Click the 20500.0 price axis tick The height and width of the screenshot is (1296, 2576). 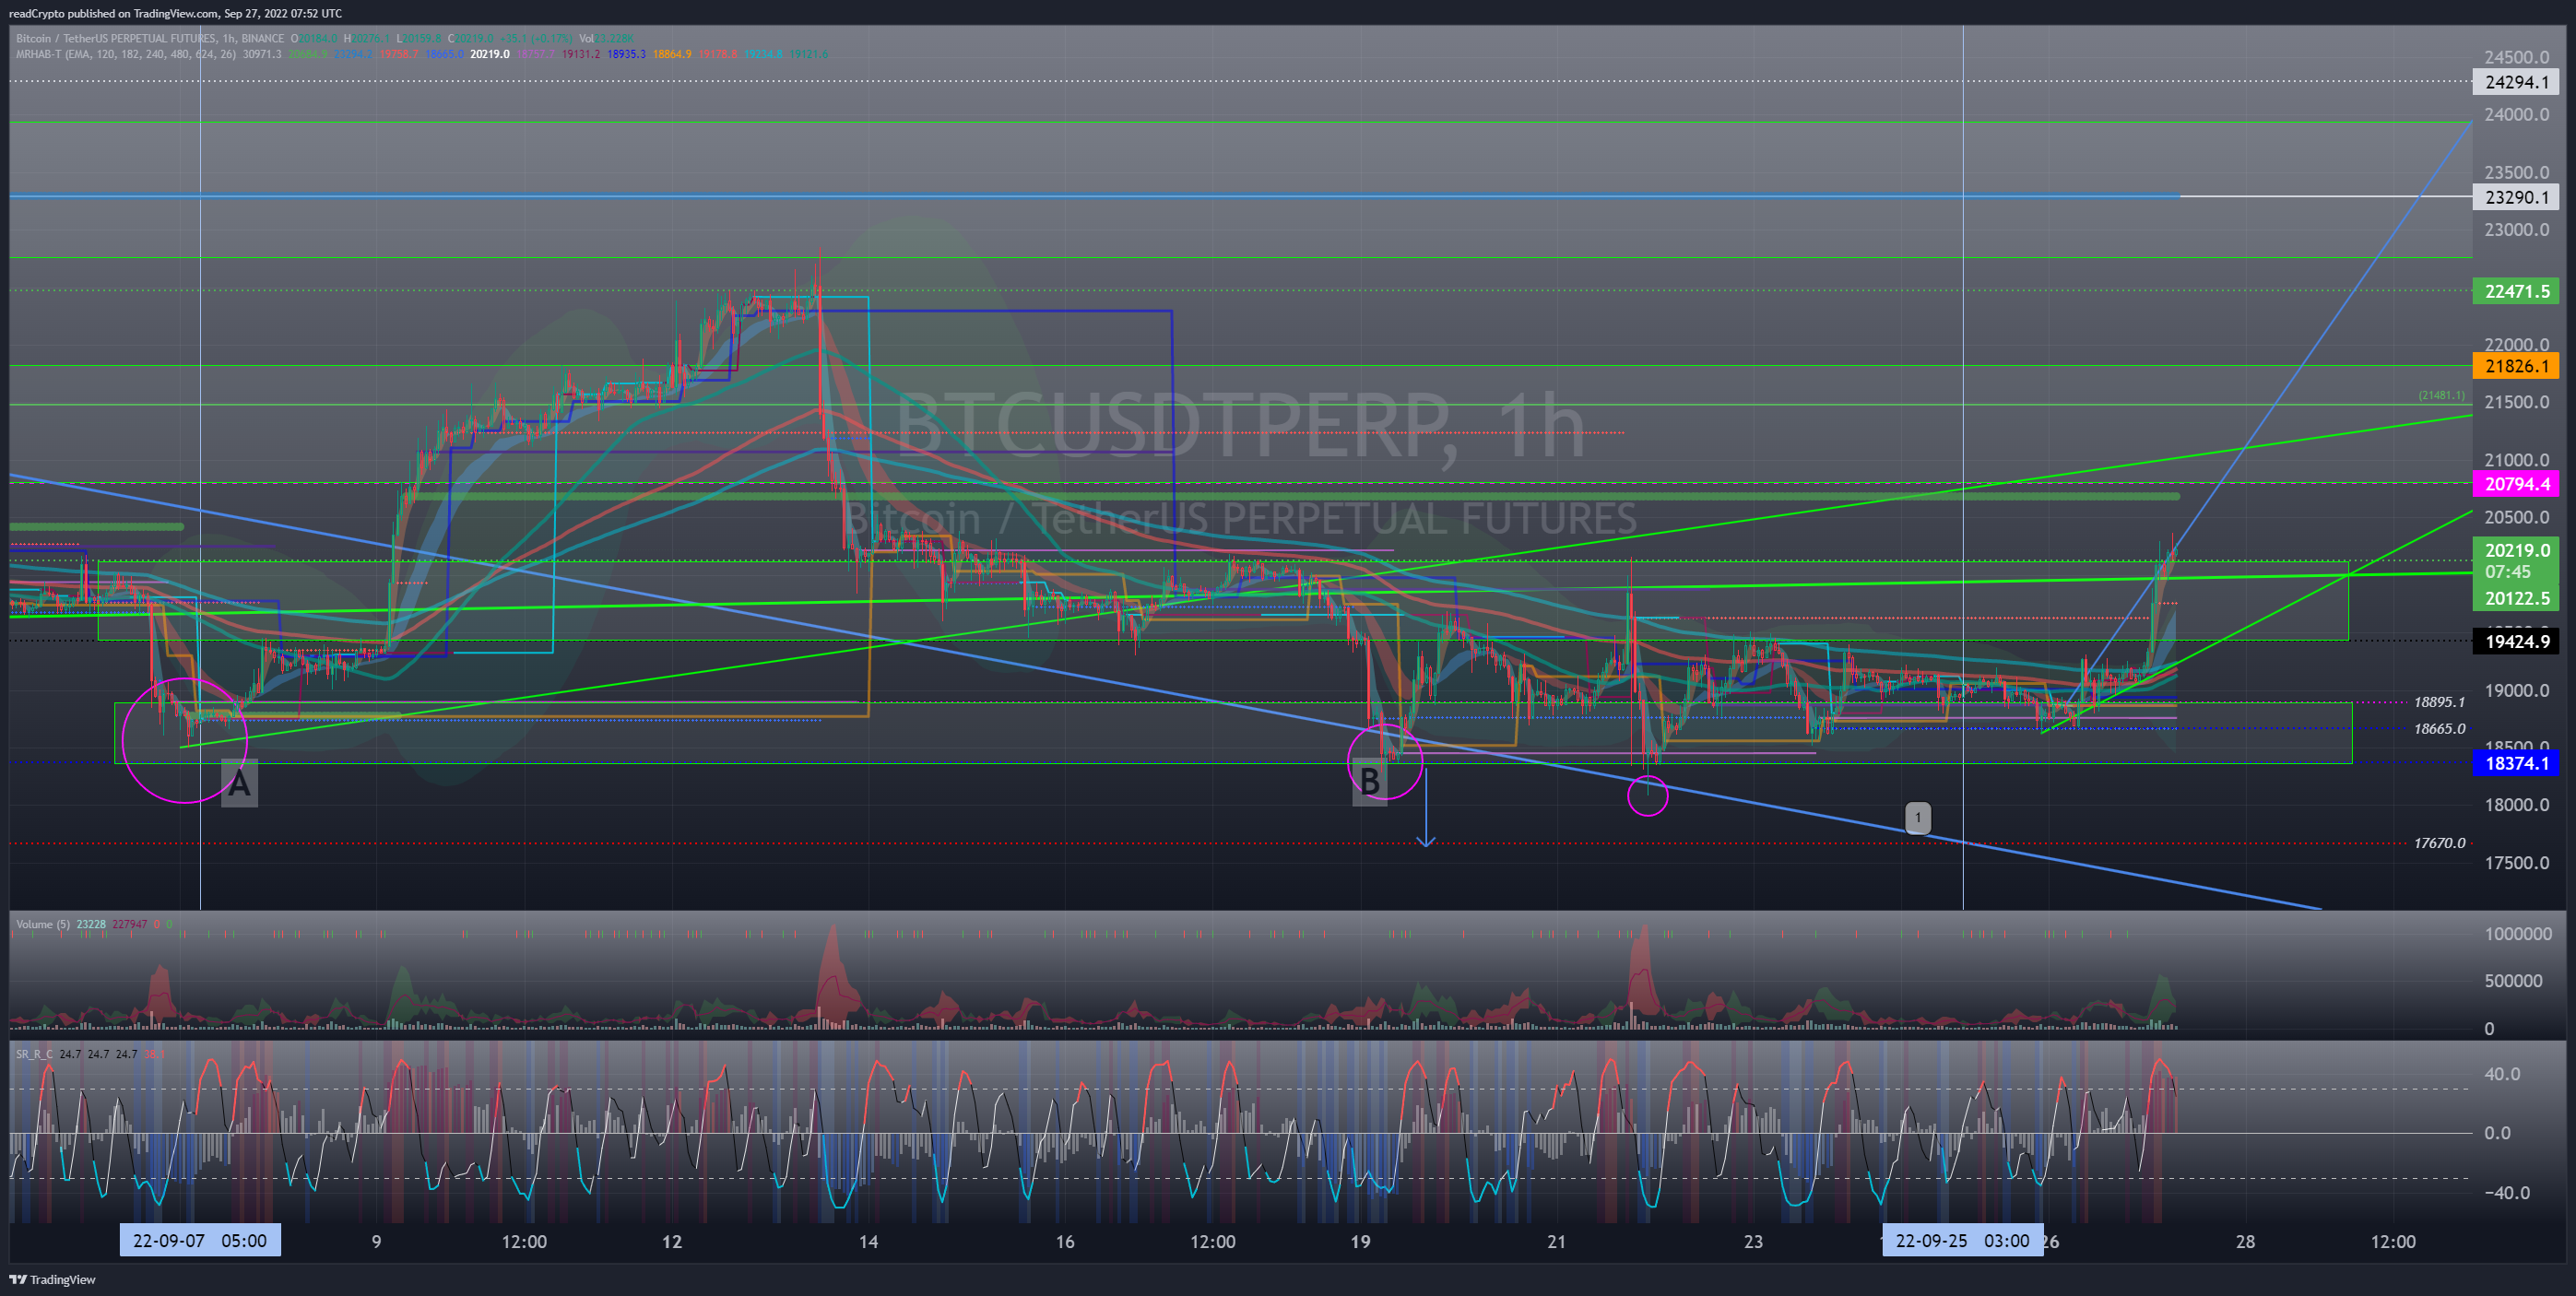coord(2516,517)
